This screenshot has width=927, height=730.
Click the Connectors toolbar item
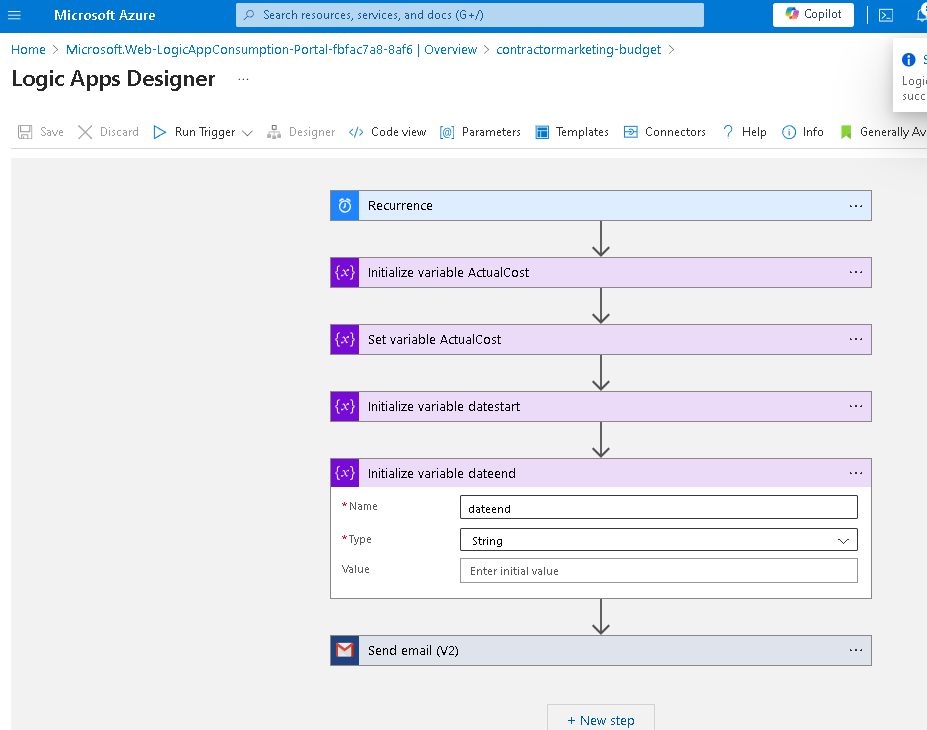665,132
